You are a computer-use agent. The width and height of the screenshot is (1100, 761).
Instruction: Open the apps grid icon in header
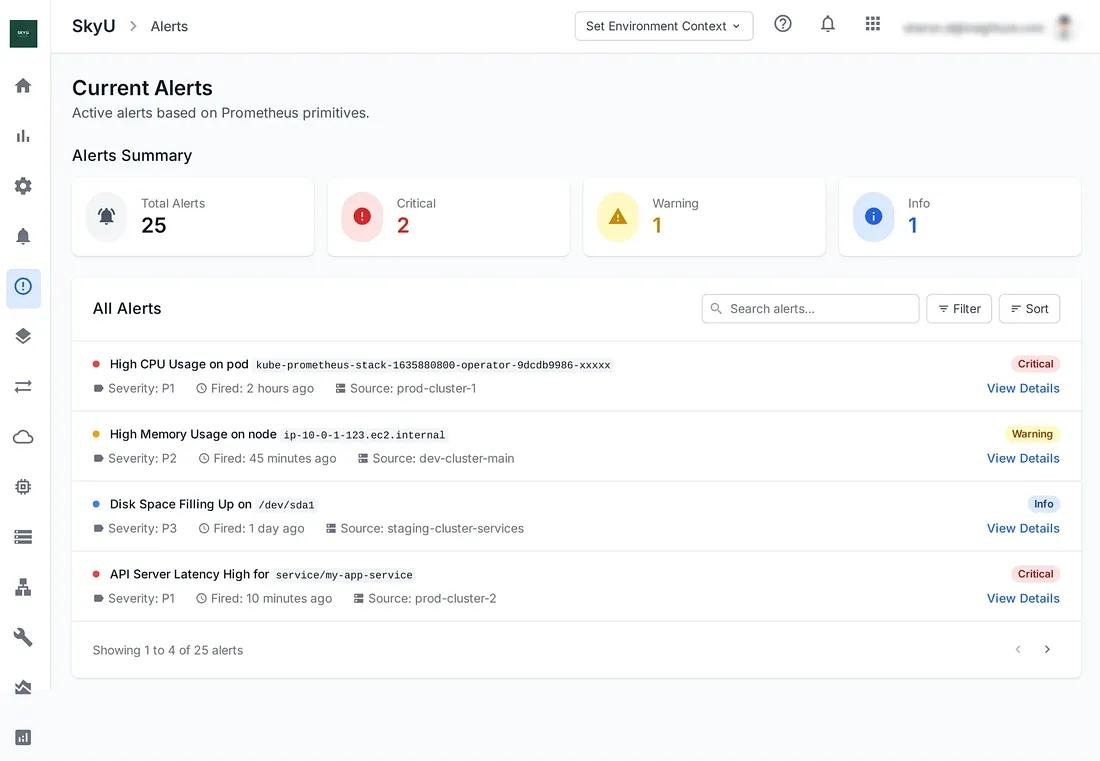(873, 24)
